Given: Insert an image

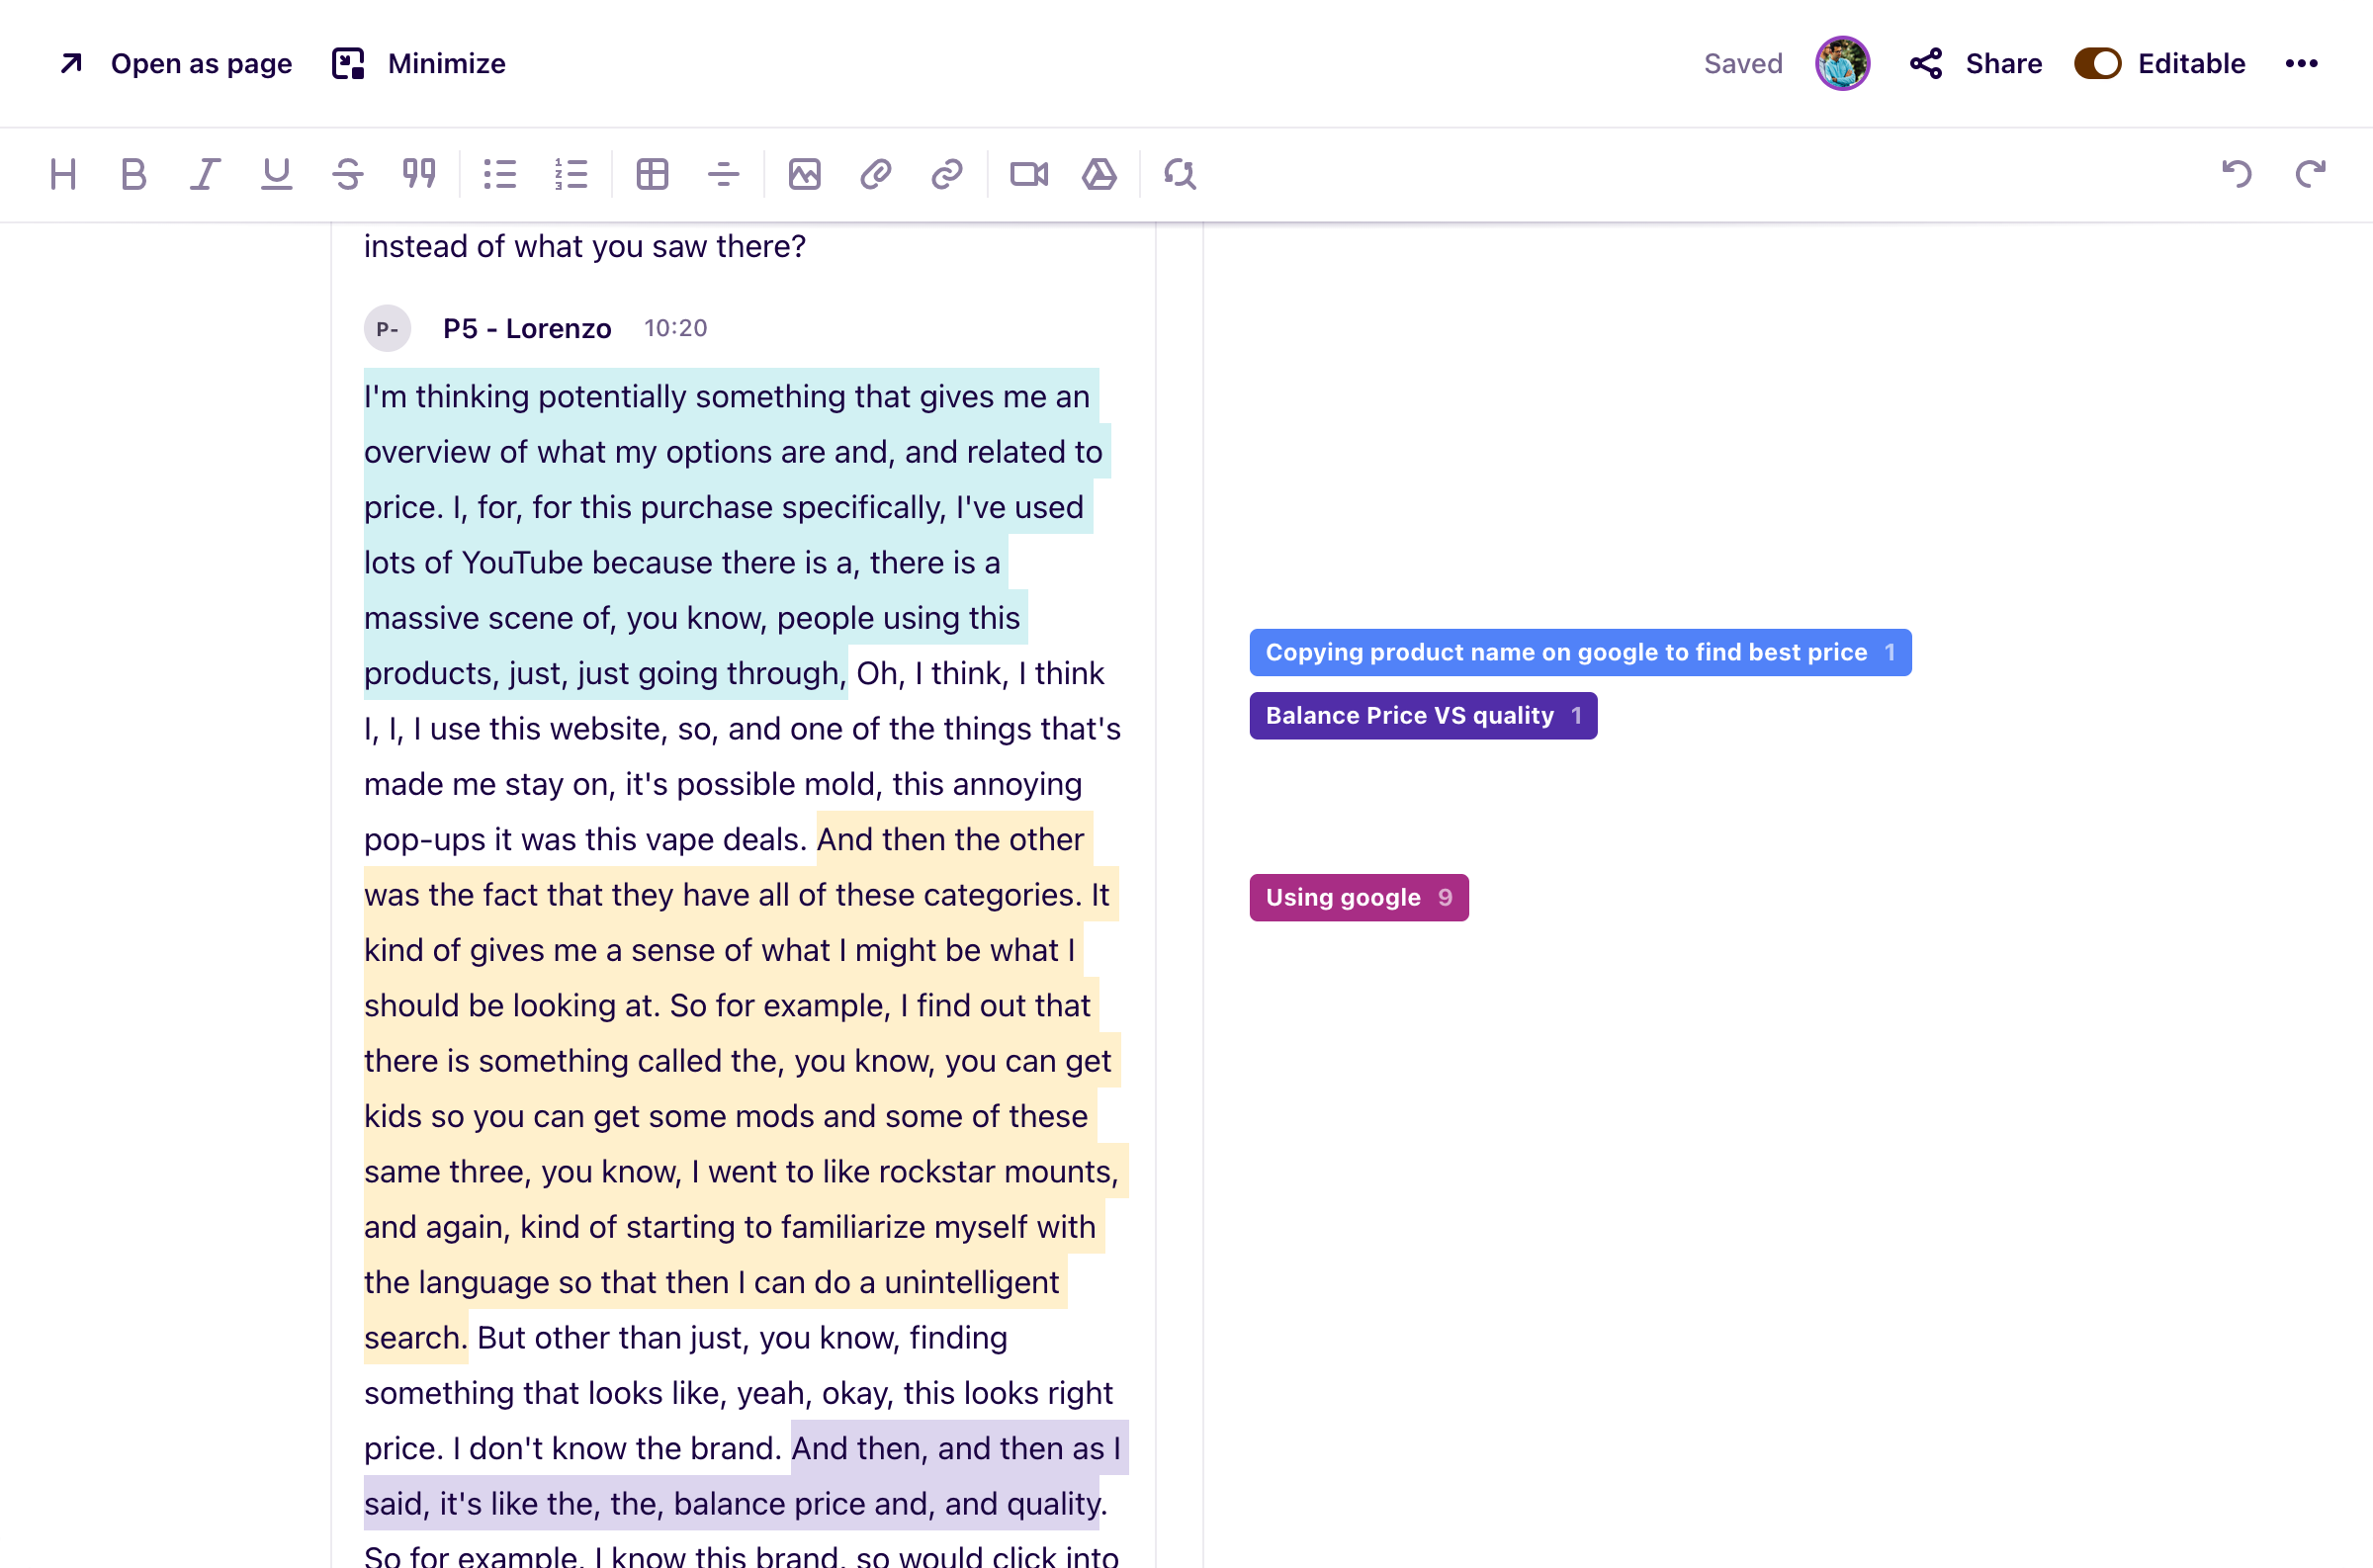Looking at the screenshot, I should (x=804, y=175).
